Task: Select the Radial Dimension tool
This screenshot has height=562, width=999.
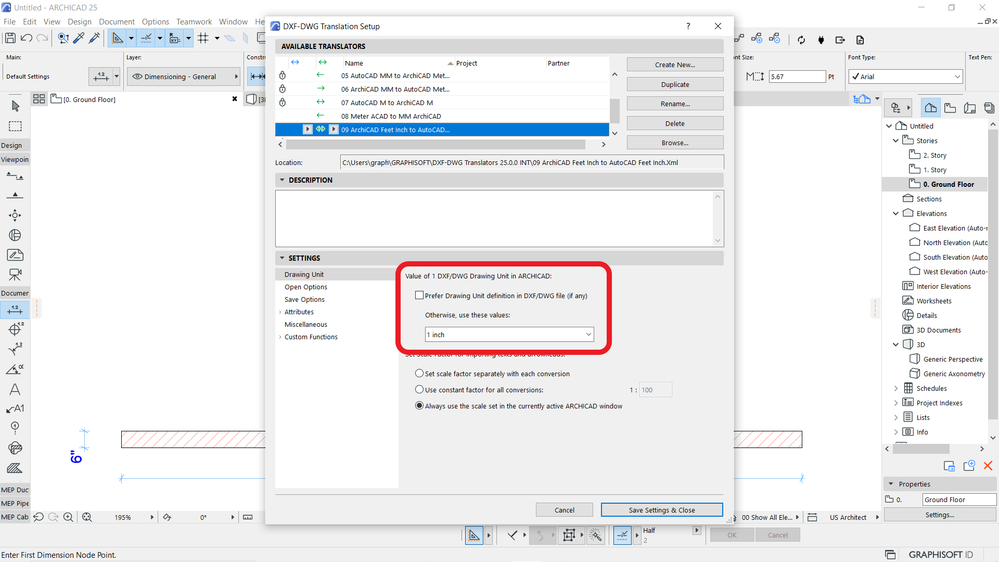Action: [15, 349]
